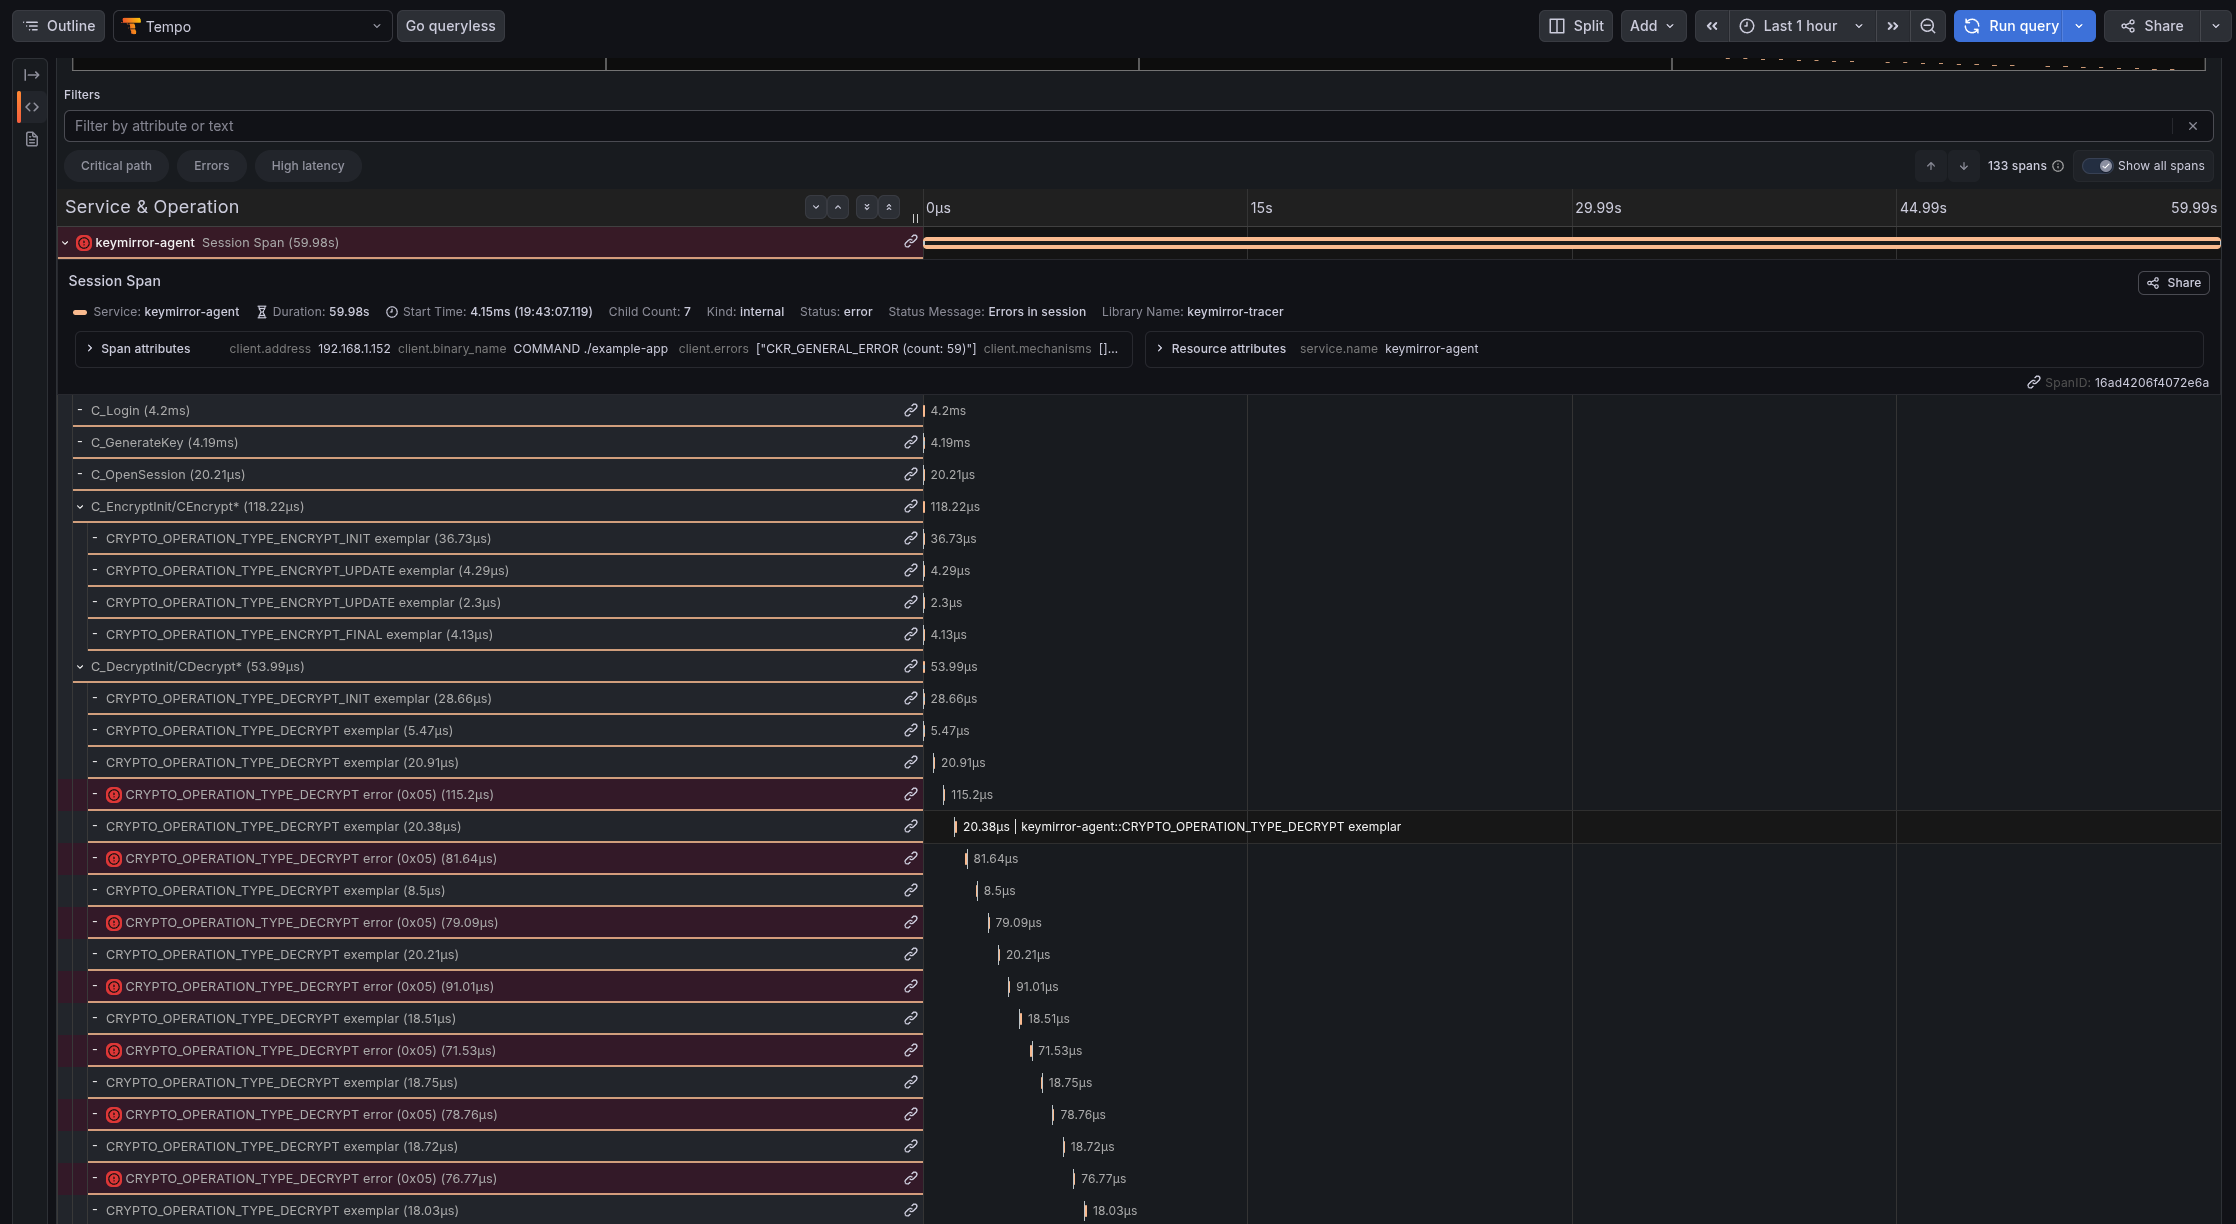This screenshot has height=1224, width=2236.
Task: Click the collapse sidebar arrow icon
Action: point(32,75)
